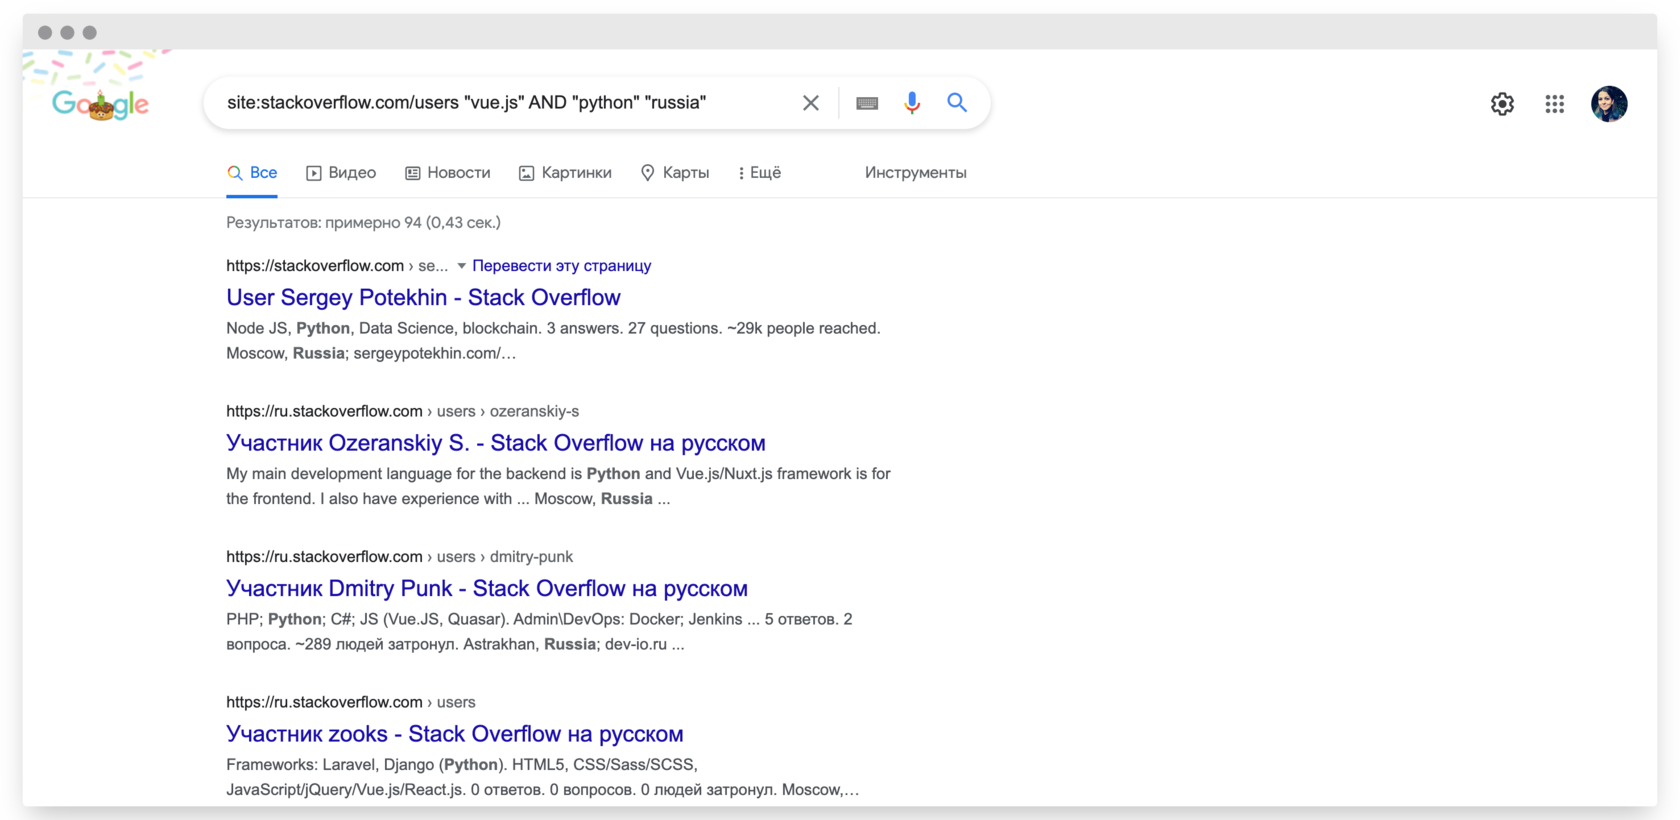The height and width of the screenshot is (820, 1680).
Task: Open the on-screen keyboard icon
Action: 867,103
